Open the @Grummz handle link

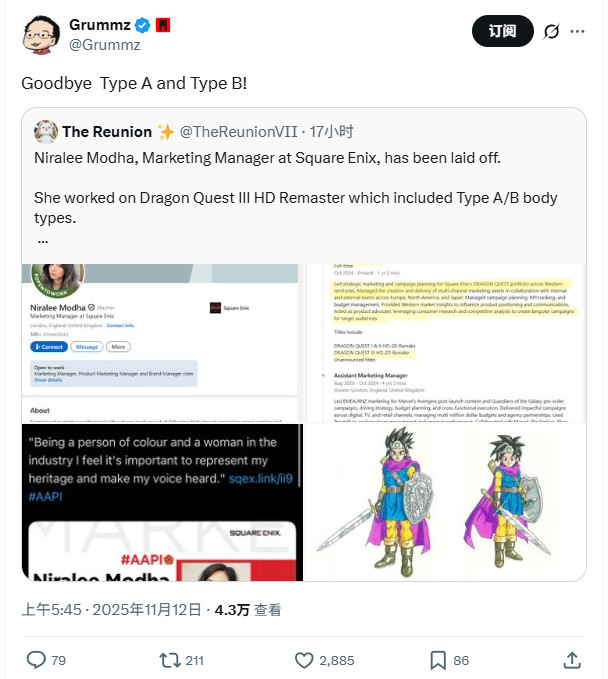click(x=104, y=44)
